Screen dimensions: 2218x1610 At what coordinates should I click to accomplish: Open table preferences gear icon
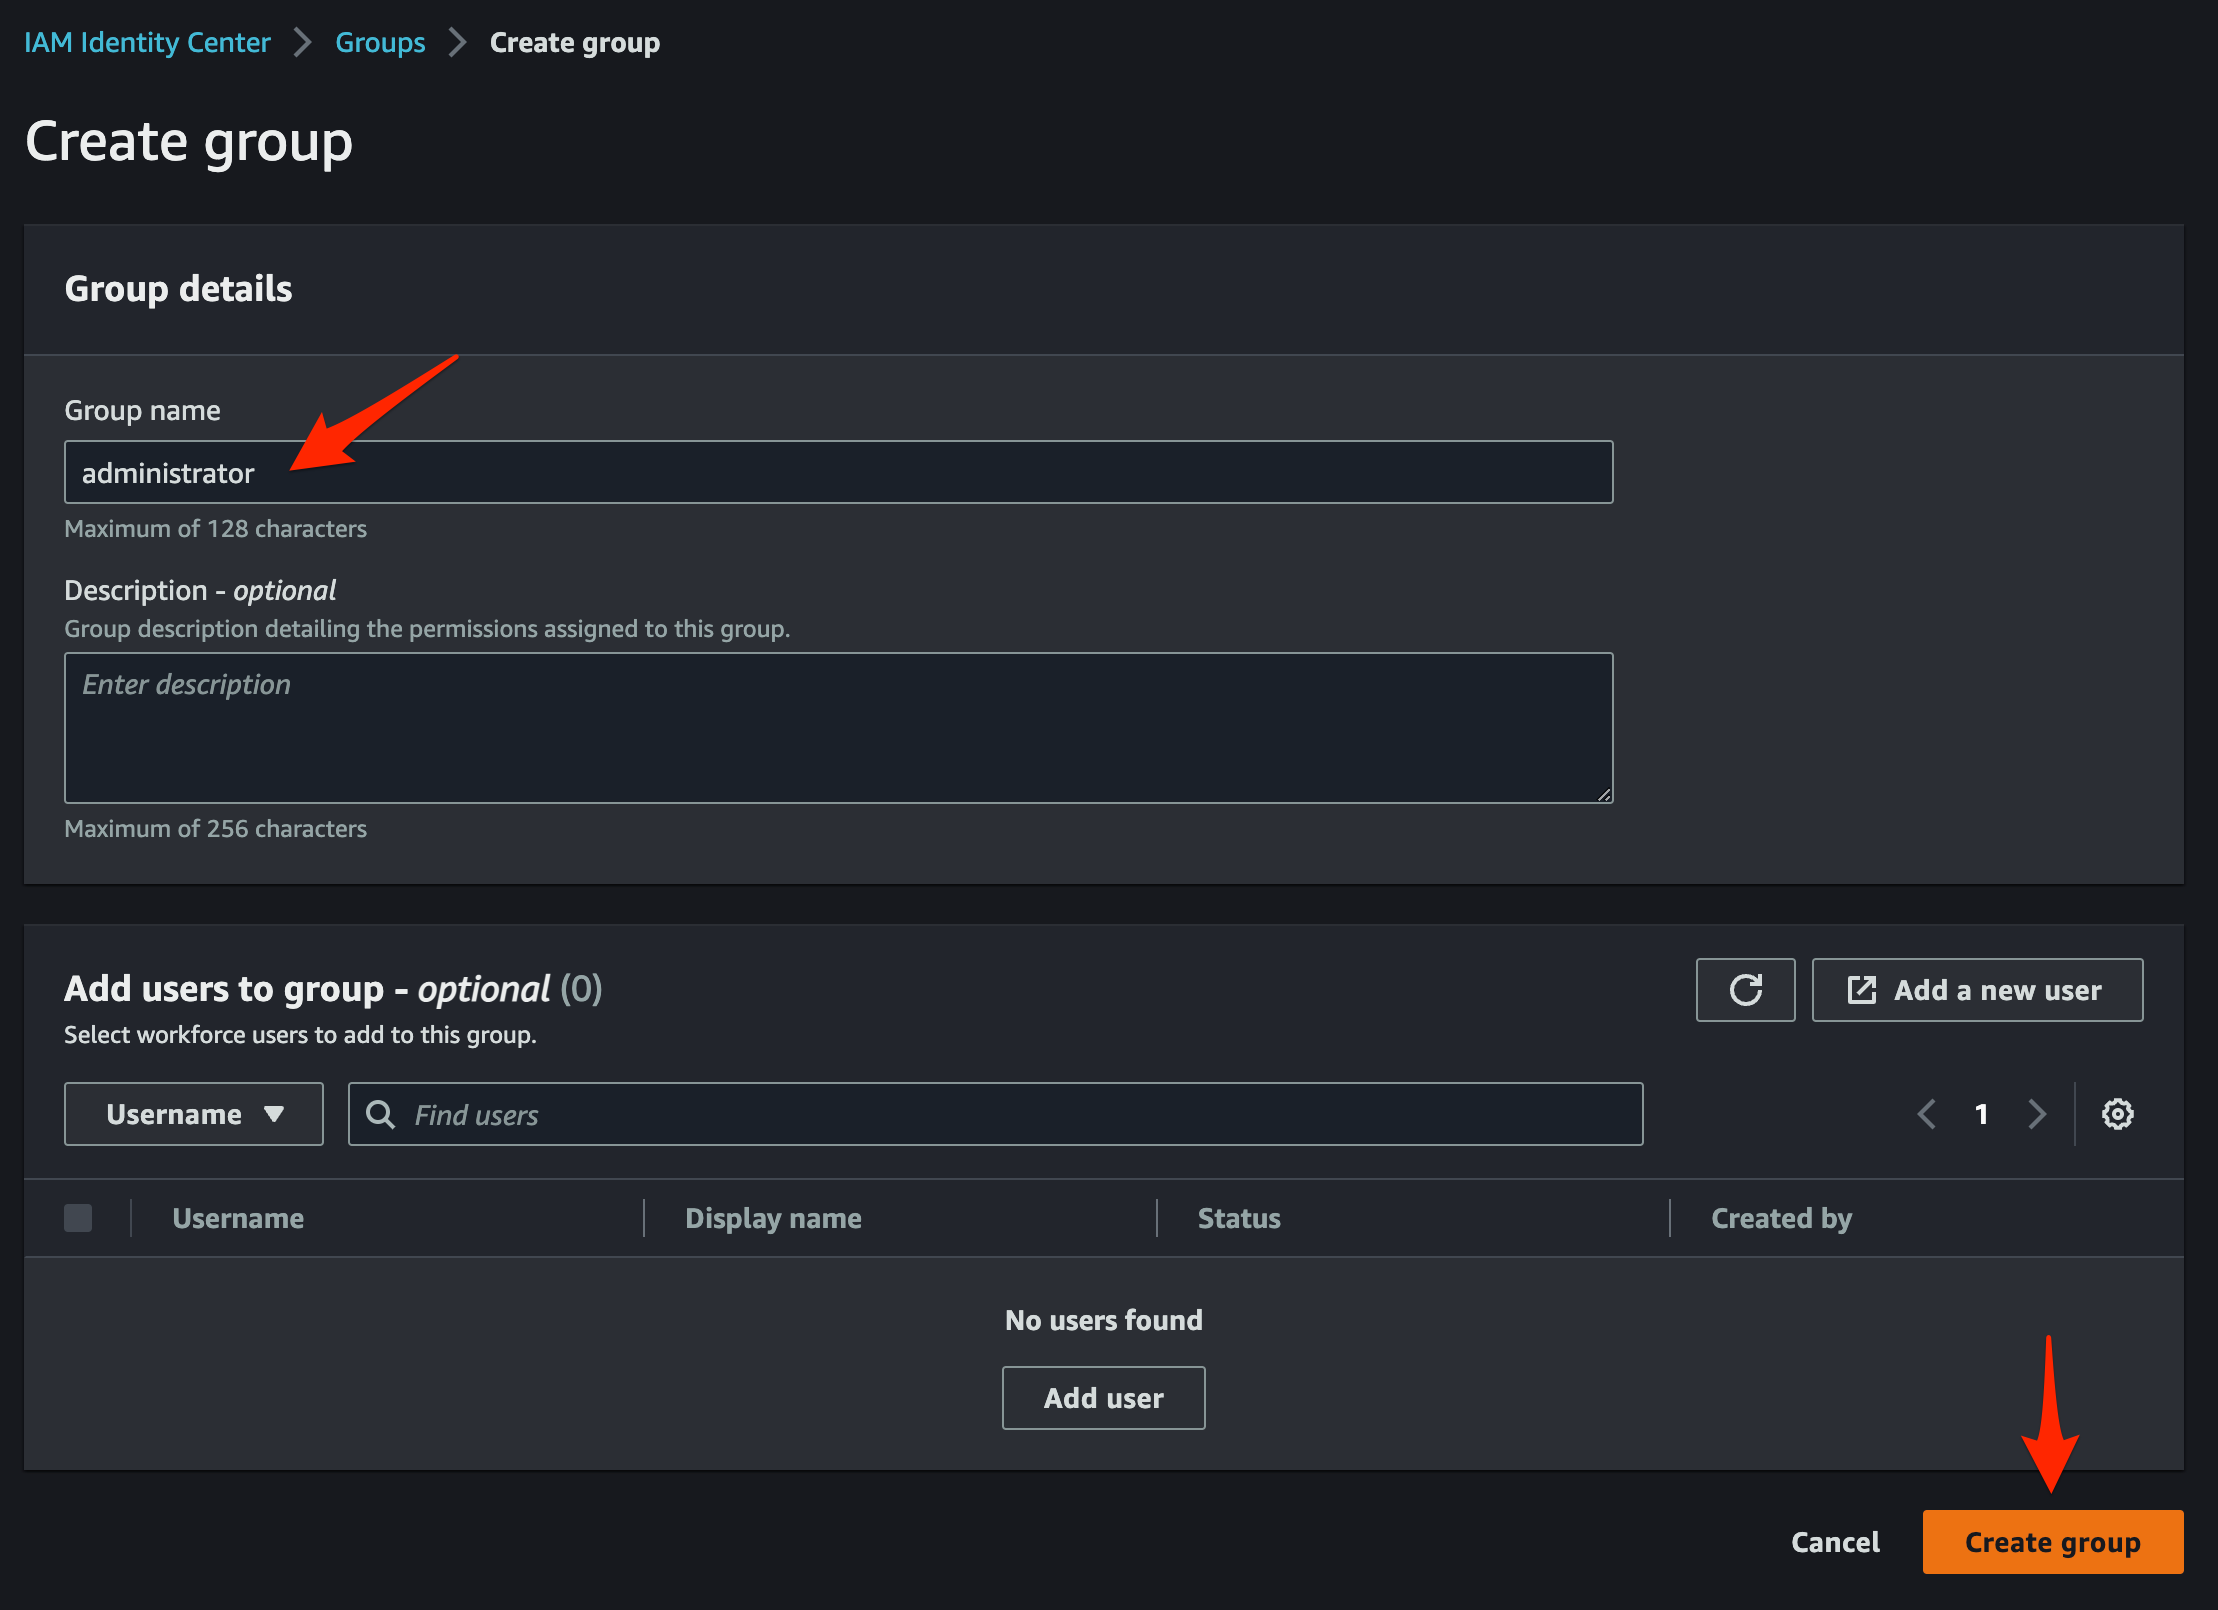[x=2117, y=1114]
